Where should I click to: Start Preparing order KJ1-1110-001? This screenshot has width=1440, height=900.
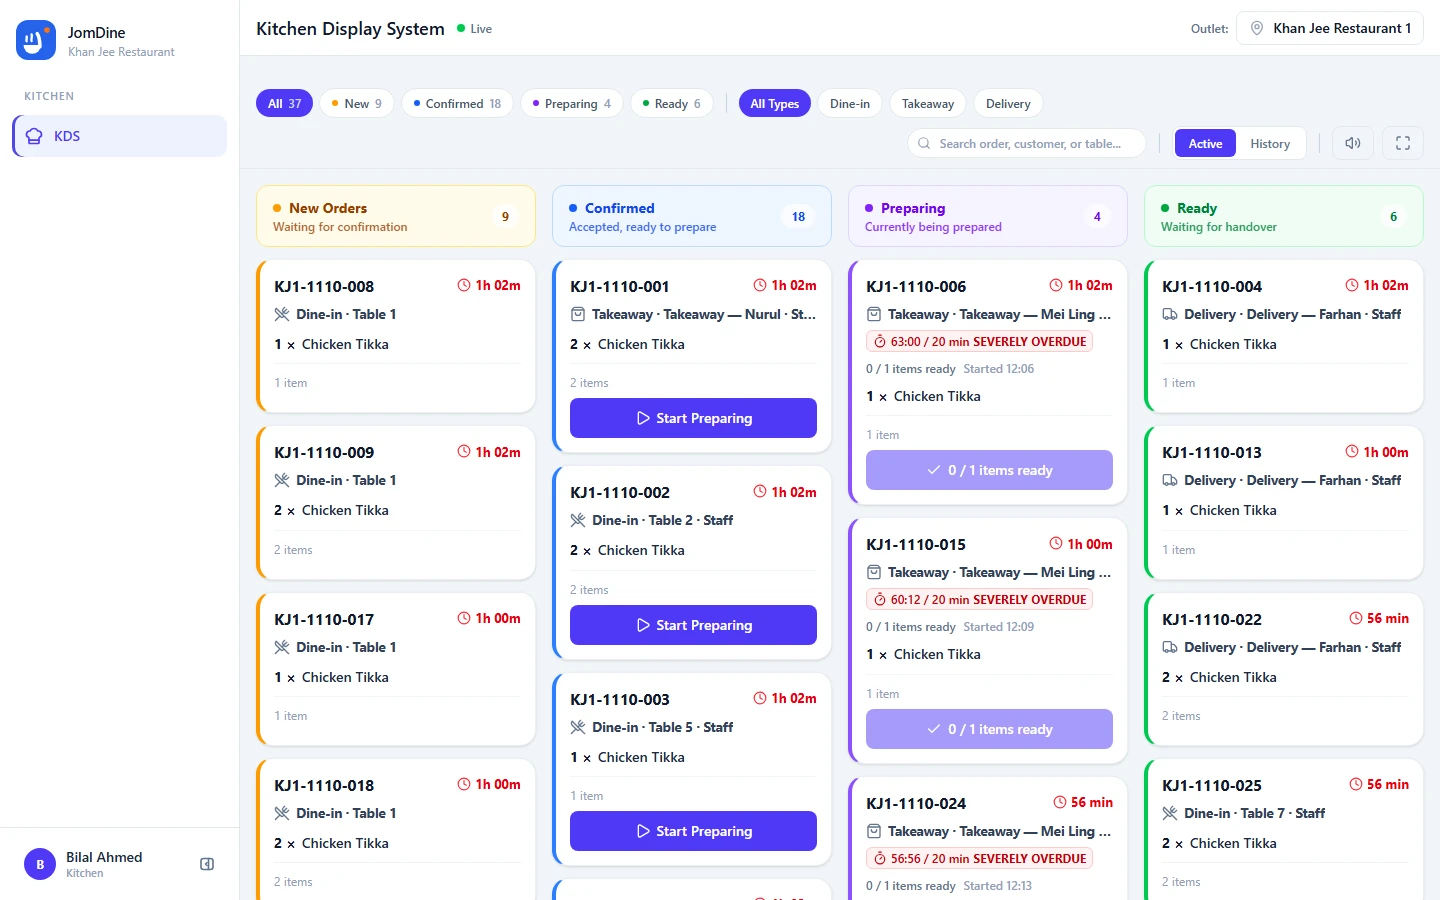pos(693,418)
